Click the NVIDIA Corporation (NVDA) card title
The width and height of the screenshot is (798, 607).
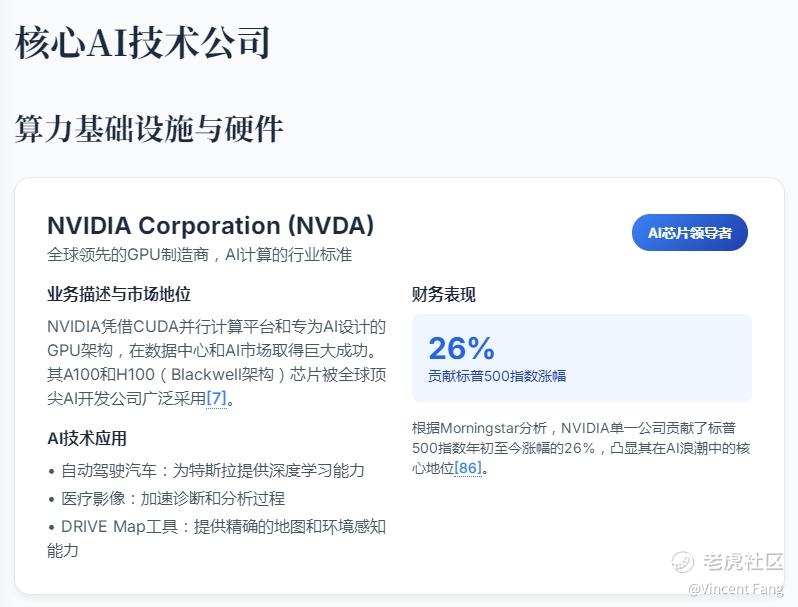pyautogui.click(x=210, y=225)
